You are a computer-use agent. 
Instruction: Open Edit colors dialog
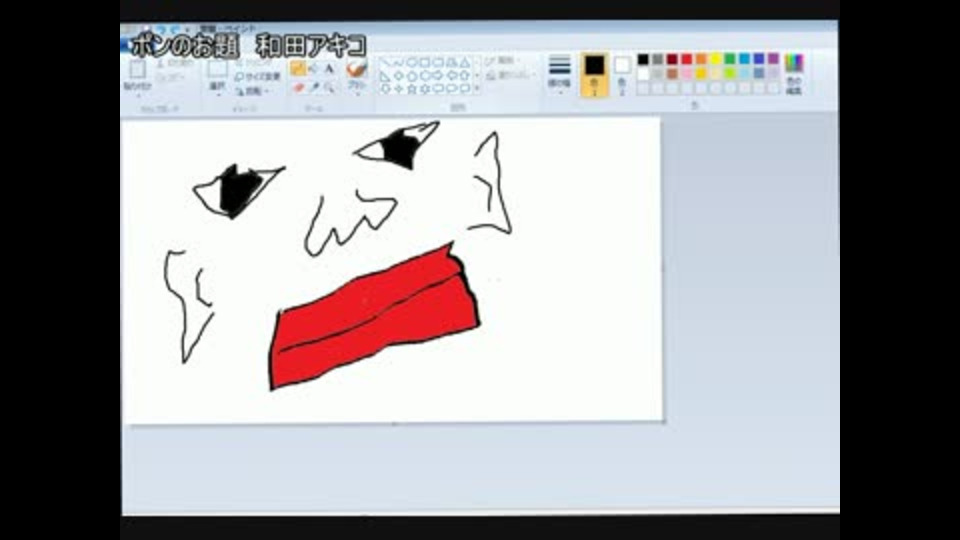pyautogui.click(x=793, y=73)
